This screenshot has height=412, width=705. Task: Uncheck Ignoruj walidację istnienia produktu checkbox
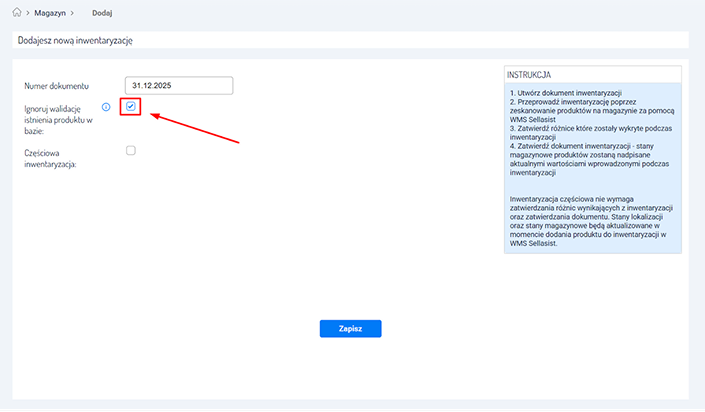[130, 106]
